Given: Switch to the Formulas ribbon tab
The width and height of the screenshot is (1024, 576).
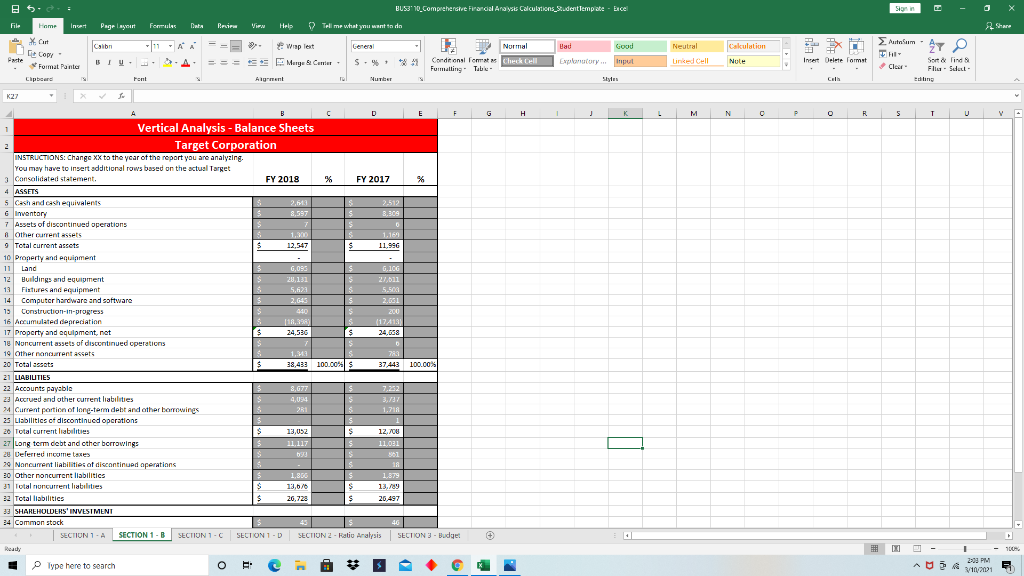Looking at the screenshot, I should 163,26.
